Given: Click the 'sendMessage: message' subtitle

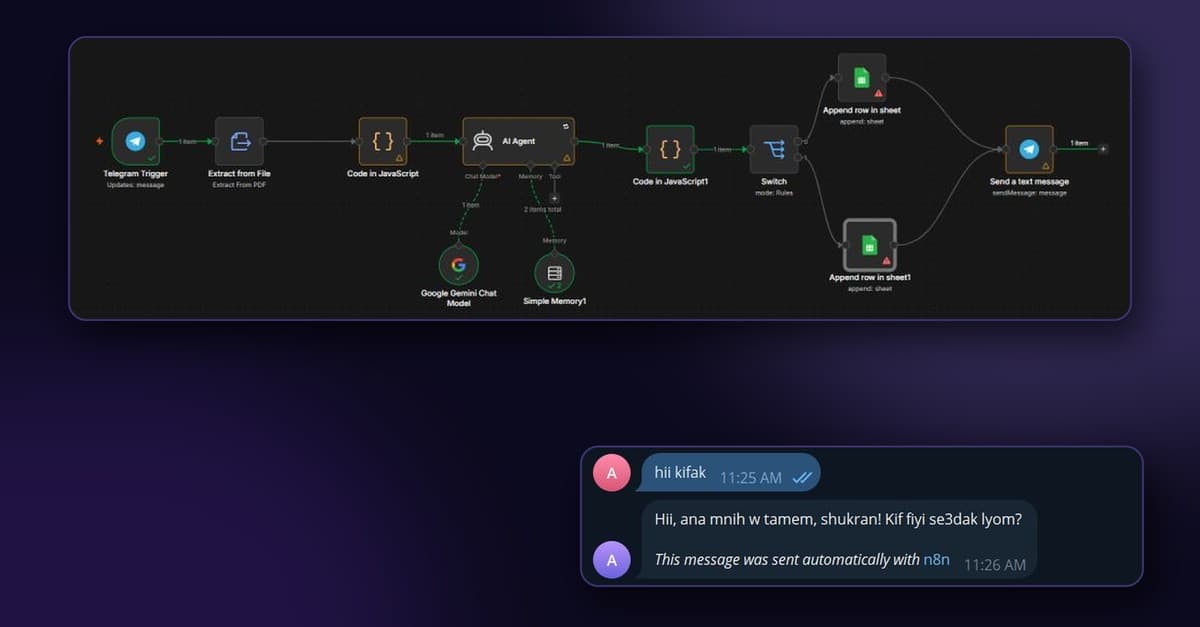Looking at the screenshot, I should [x=1029, y=193].
